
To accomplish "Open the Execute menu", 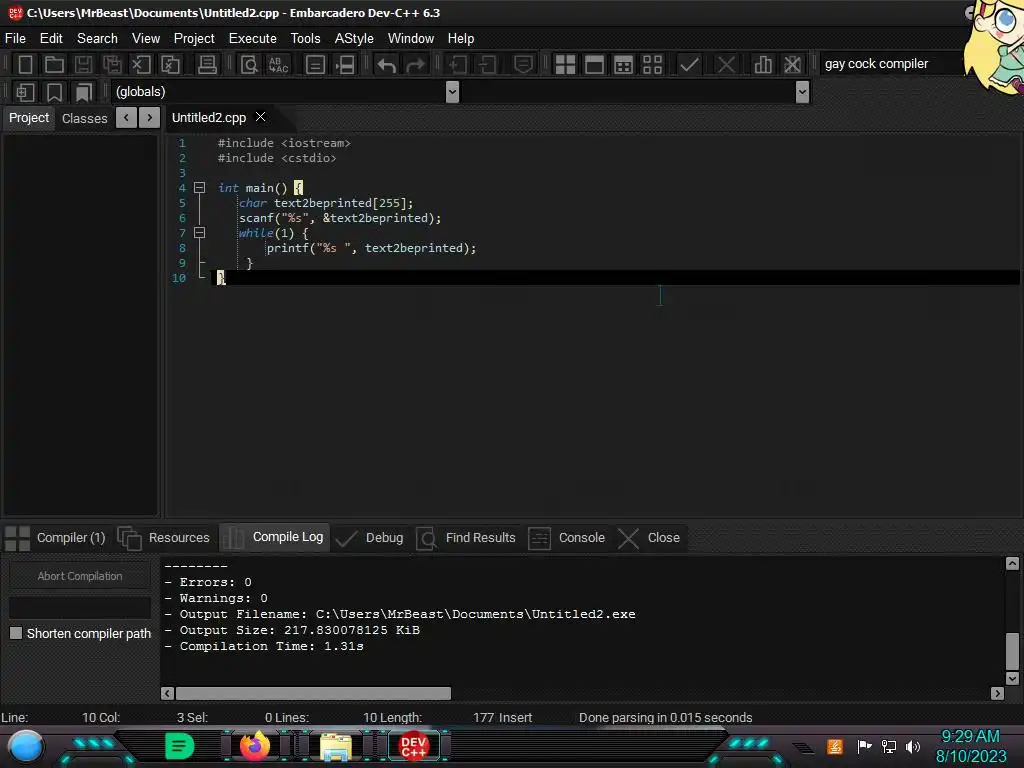I will pos(253,39).
